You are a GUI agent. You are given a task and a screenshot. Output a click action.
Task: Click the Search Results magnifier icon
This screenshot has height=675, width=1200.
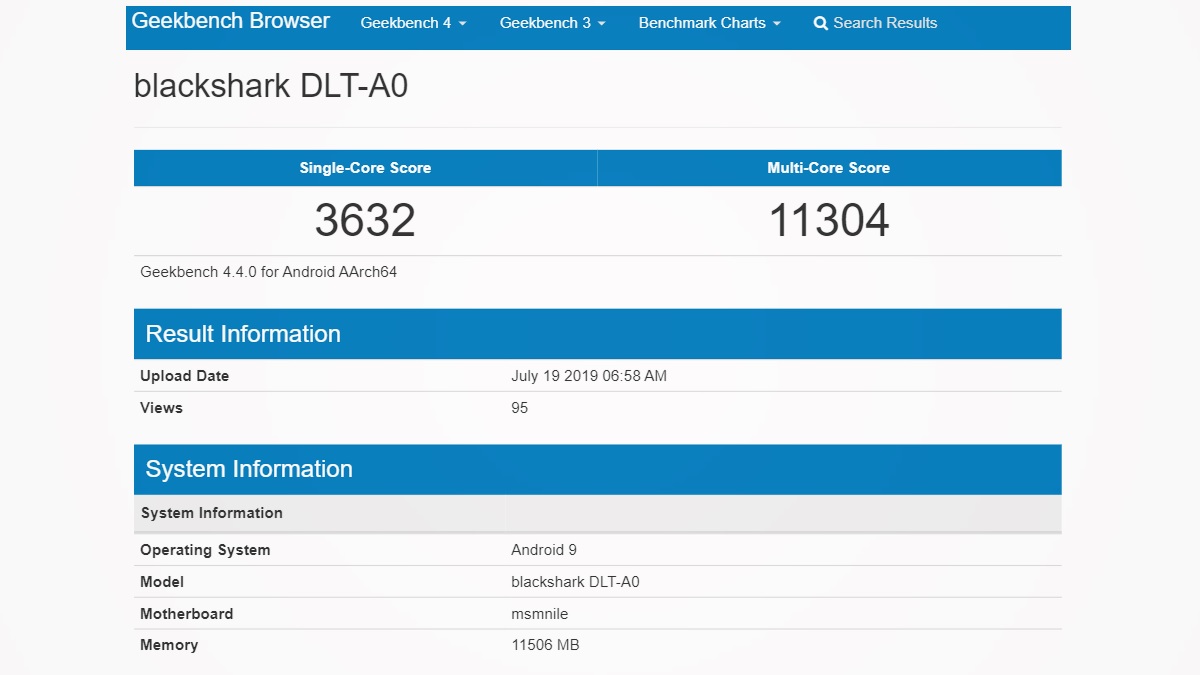coord(821,23)
